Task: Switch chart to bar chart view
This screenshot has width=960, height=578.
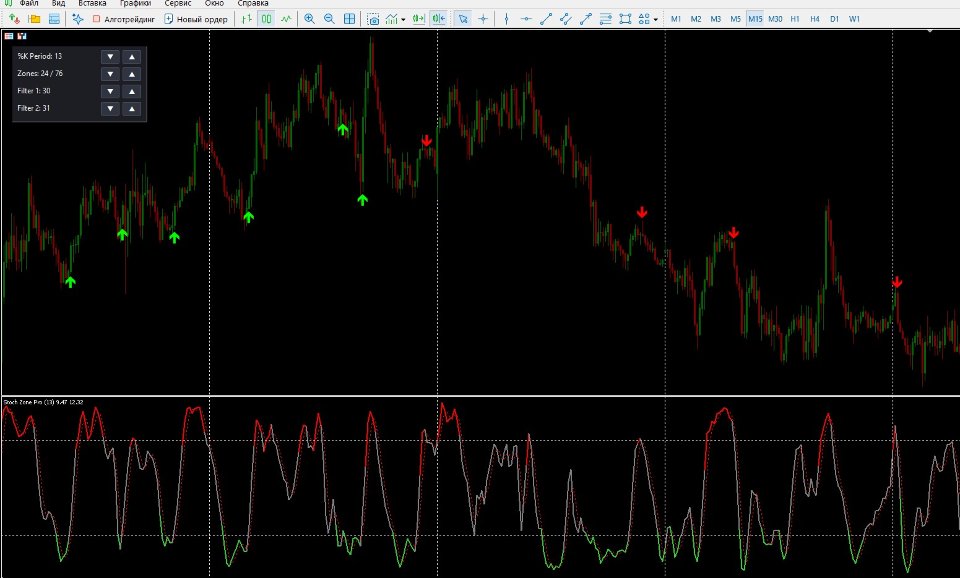Action: (247, 19)
